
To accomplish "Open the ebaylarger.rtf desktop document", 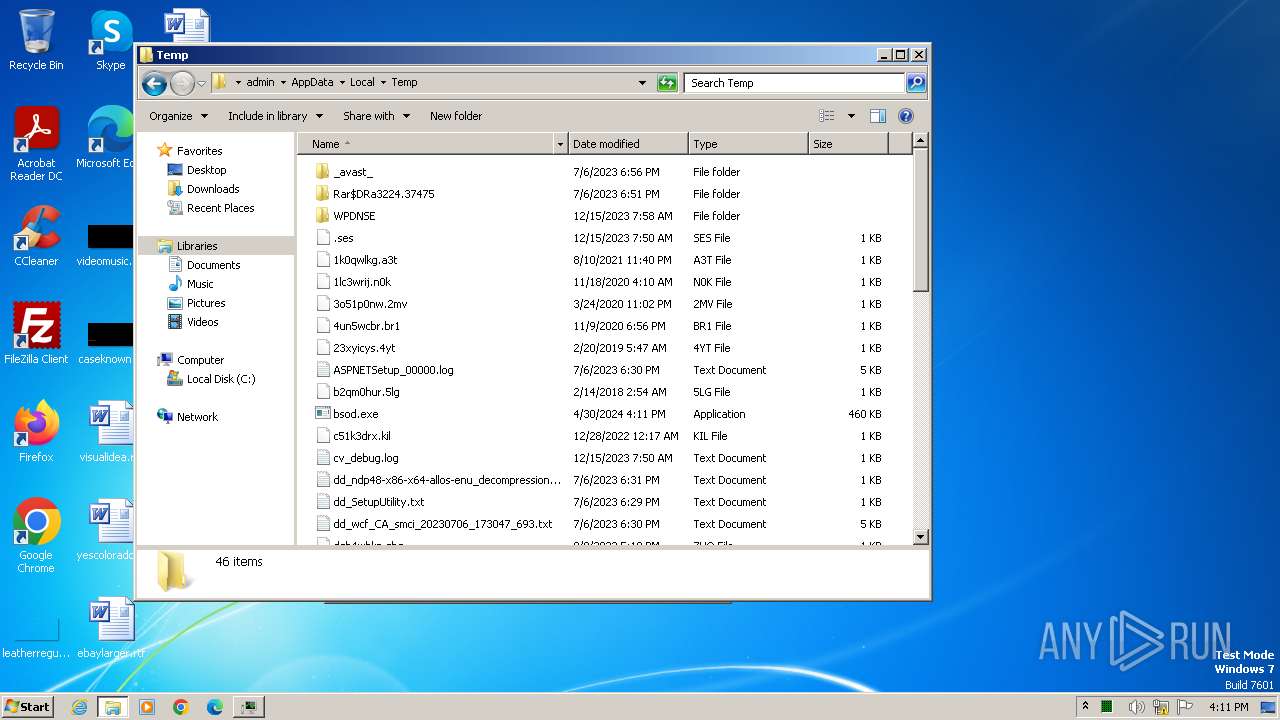I will coord(110,629).
